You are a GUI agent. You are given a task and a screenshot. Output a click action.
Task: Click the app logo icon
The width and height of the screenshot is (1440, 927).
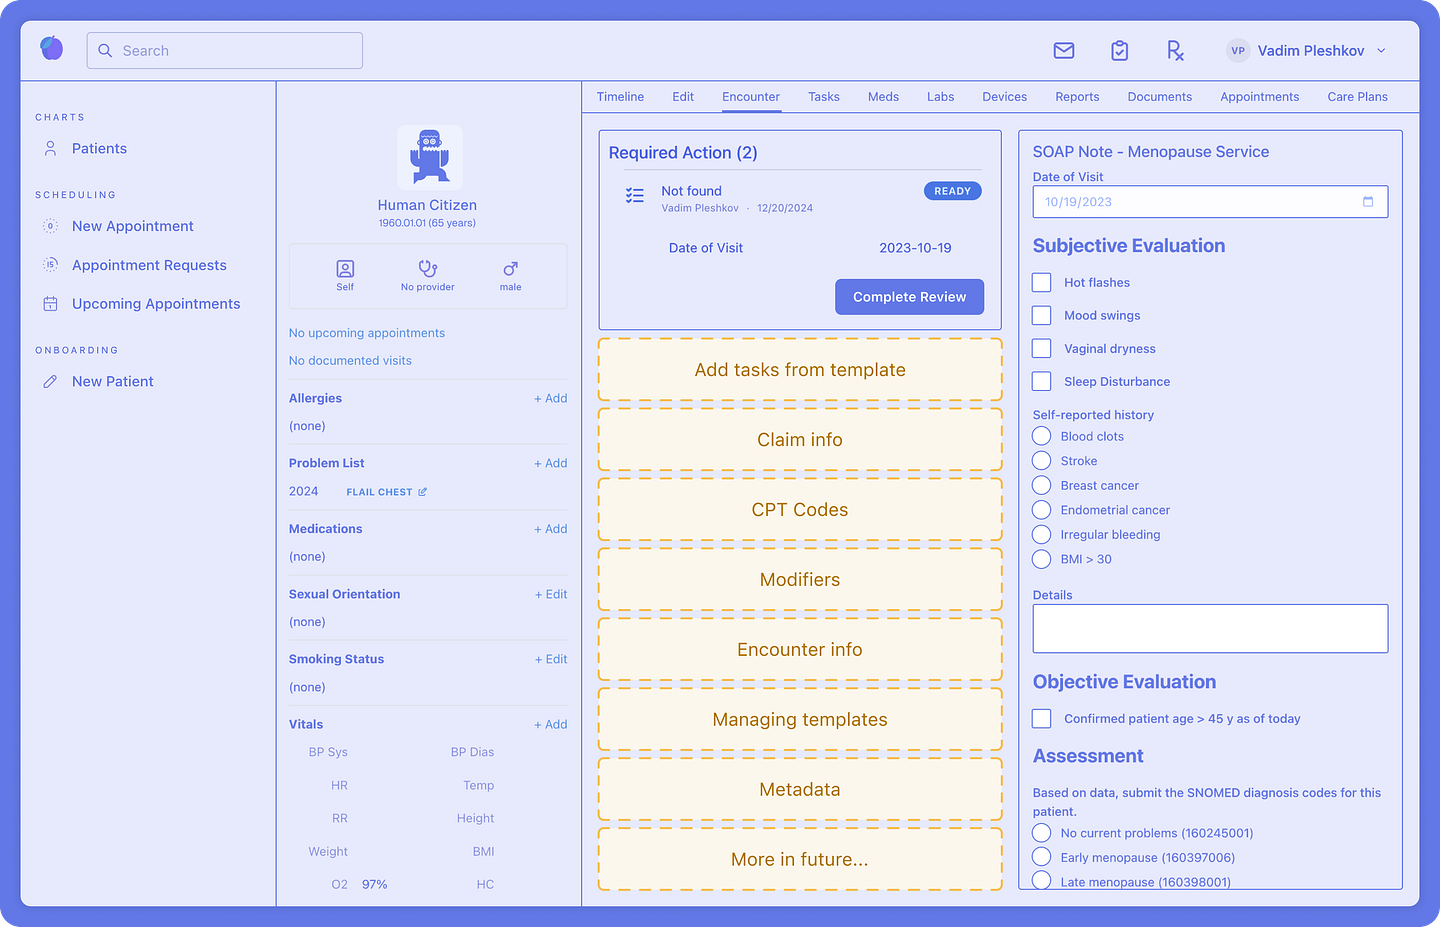[x=52, y=48]
